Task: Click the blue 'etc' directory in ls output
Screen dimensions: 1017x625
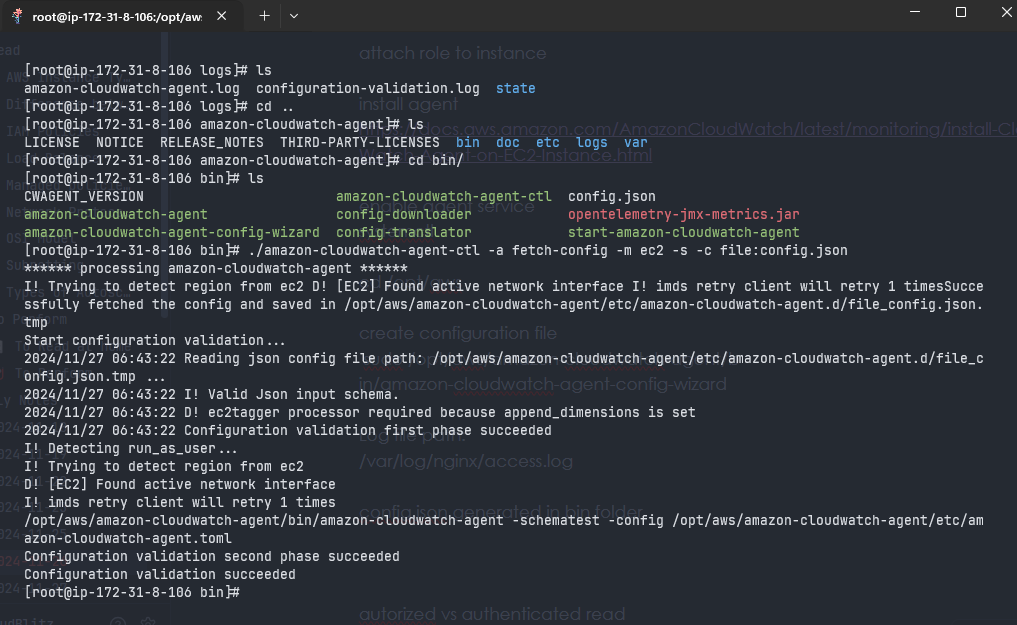Action: coord(547,142)
